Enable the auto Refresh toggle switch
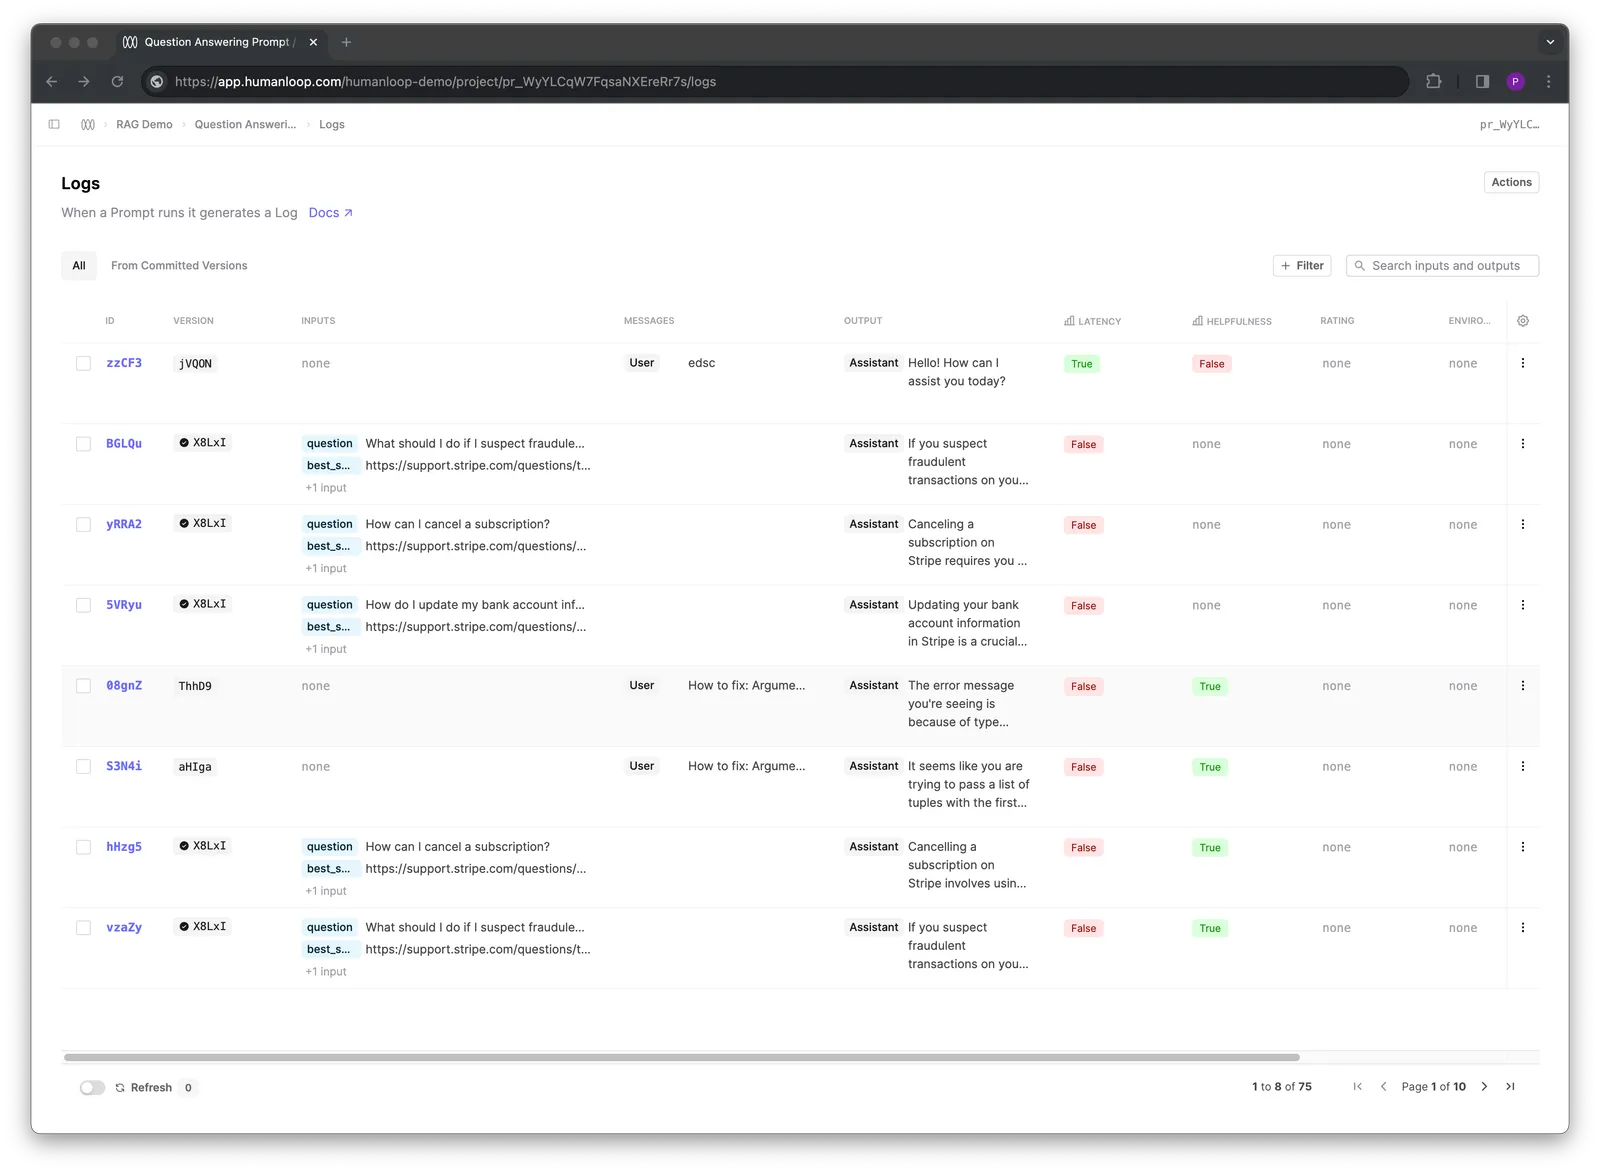Screen dimensions: 1600x1172 pyautogui.click(x=92, y=1088)
